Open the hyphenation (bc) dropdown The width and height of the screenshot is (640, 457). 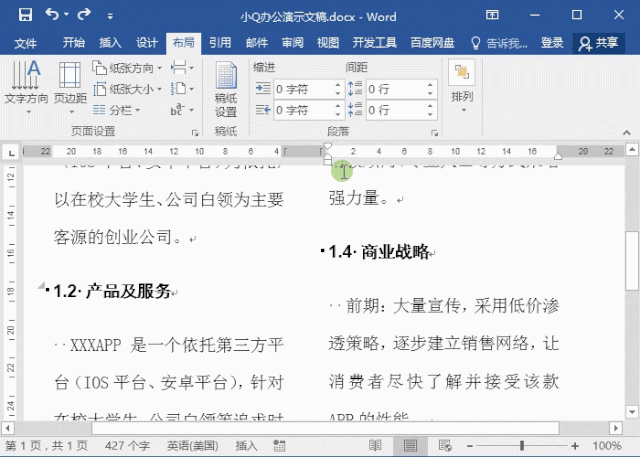pos(182,110)
